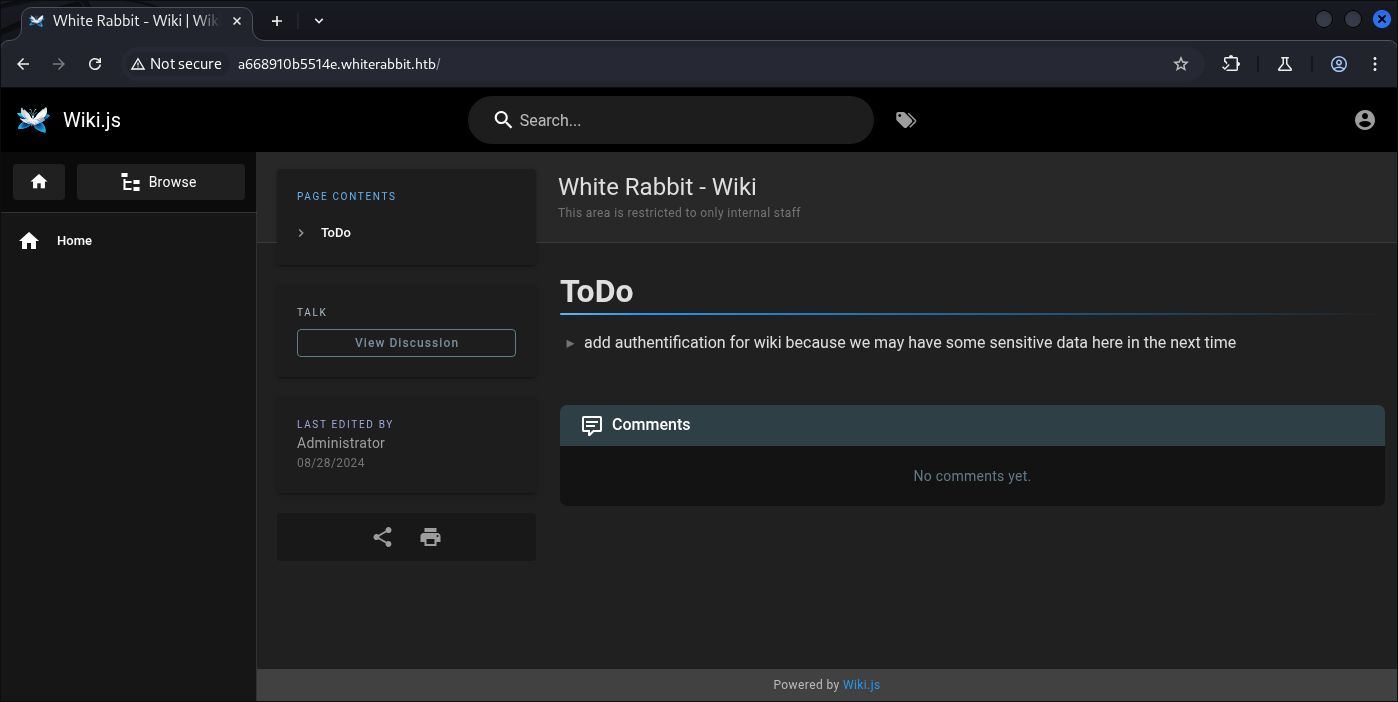Click the Not secure site info indicator
Viewport: 1398px width, 702px height.
coord(176,64)
